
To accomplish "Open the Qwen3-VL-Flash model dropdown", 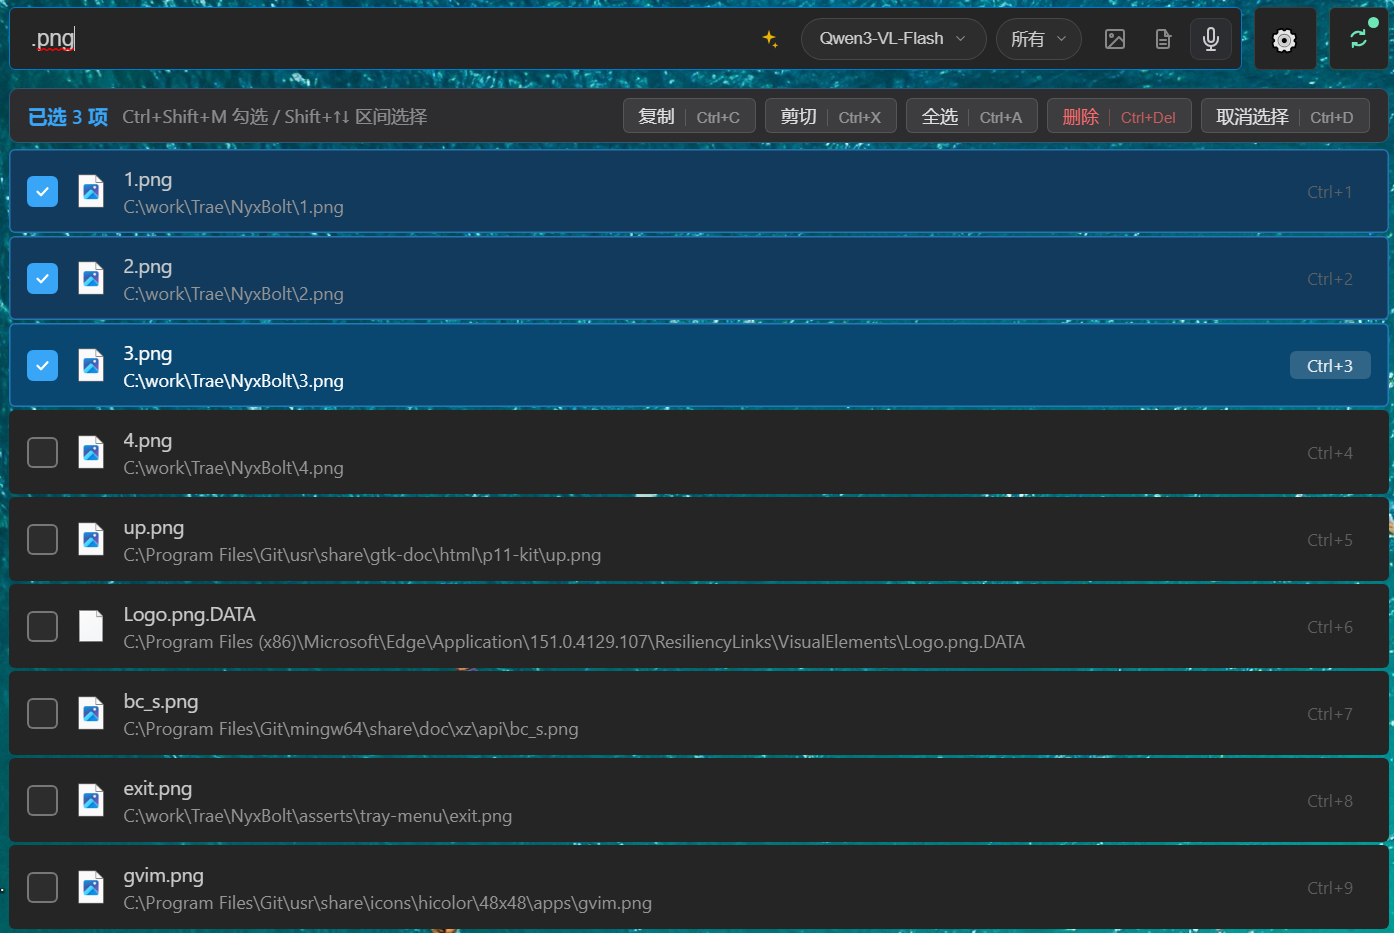I will click(893, 39).
